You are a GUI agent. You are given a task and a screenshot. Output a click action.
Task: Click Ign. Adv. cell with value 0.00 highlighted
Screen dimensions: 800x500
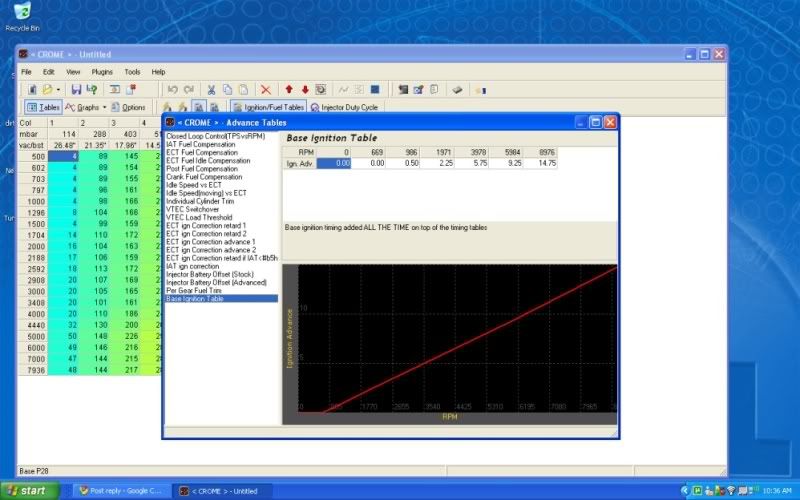334,163
